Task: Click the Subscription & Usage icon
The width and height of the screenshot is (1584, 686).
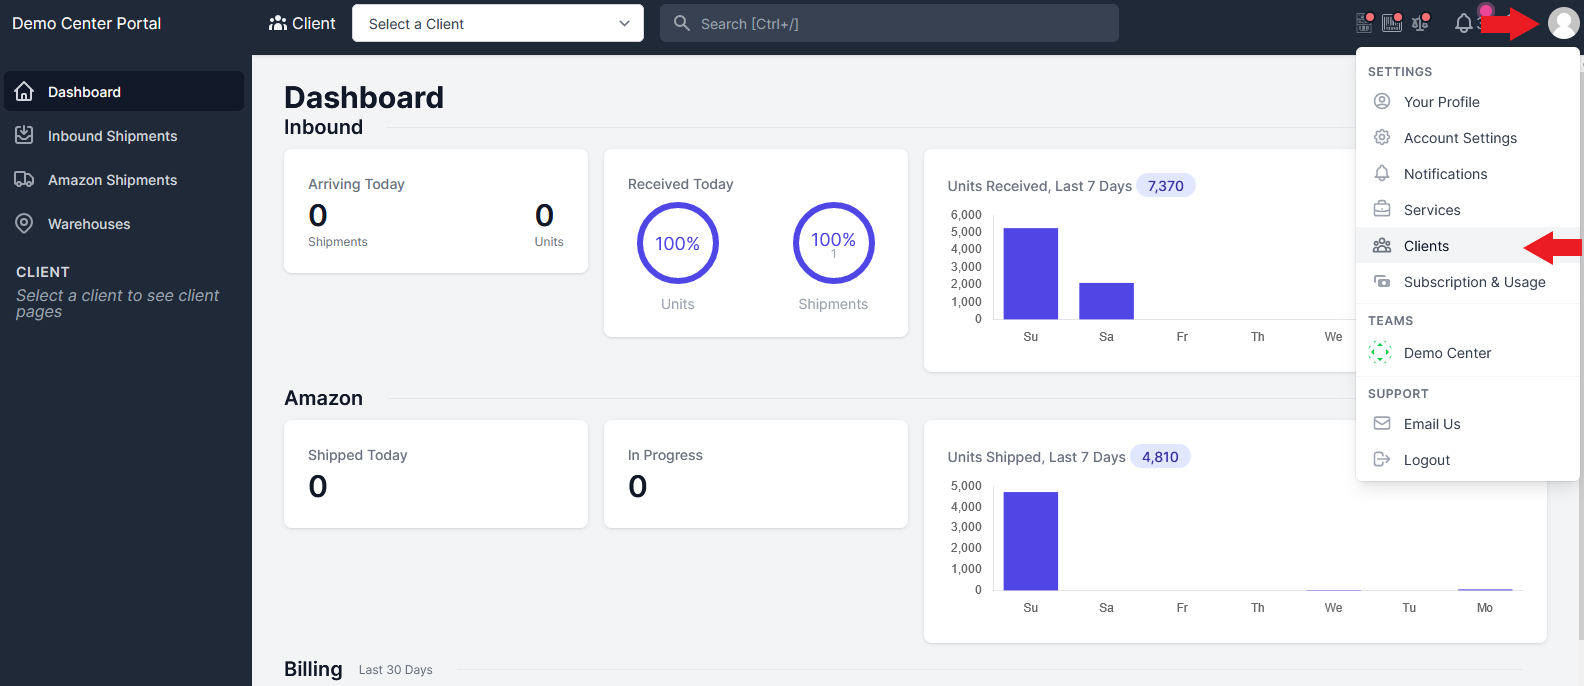Action: (x=1382, y=281)
